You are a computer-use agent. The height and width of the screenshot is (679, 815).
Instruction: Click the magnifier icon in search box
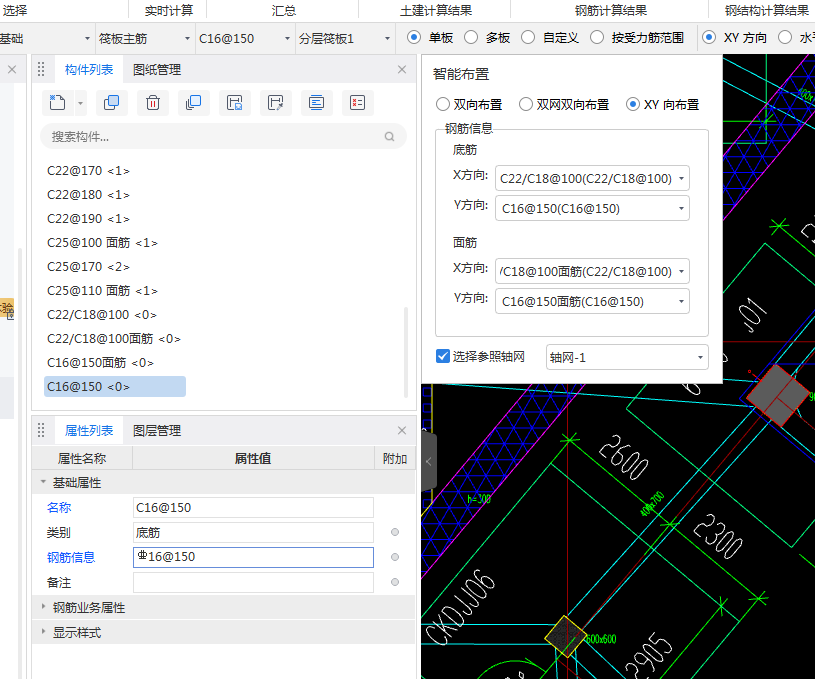tap(389, 137)
